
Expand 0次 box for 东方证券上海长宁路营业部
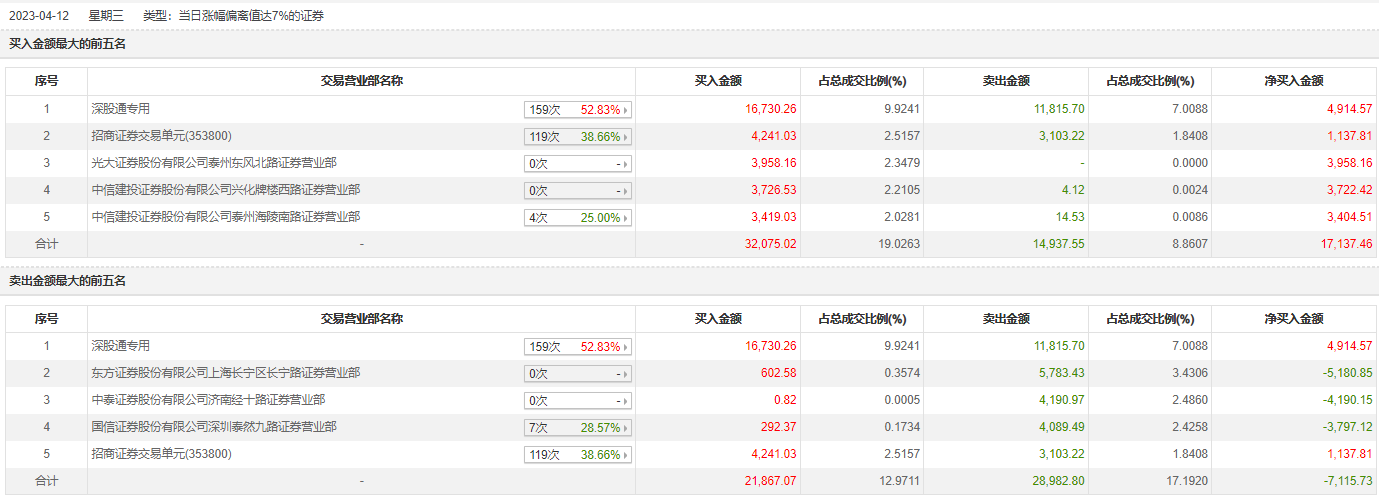coord(579,374)
